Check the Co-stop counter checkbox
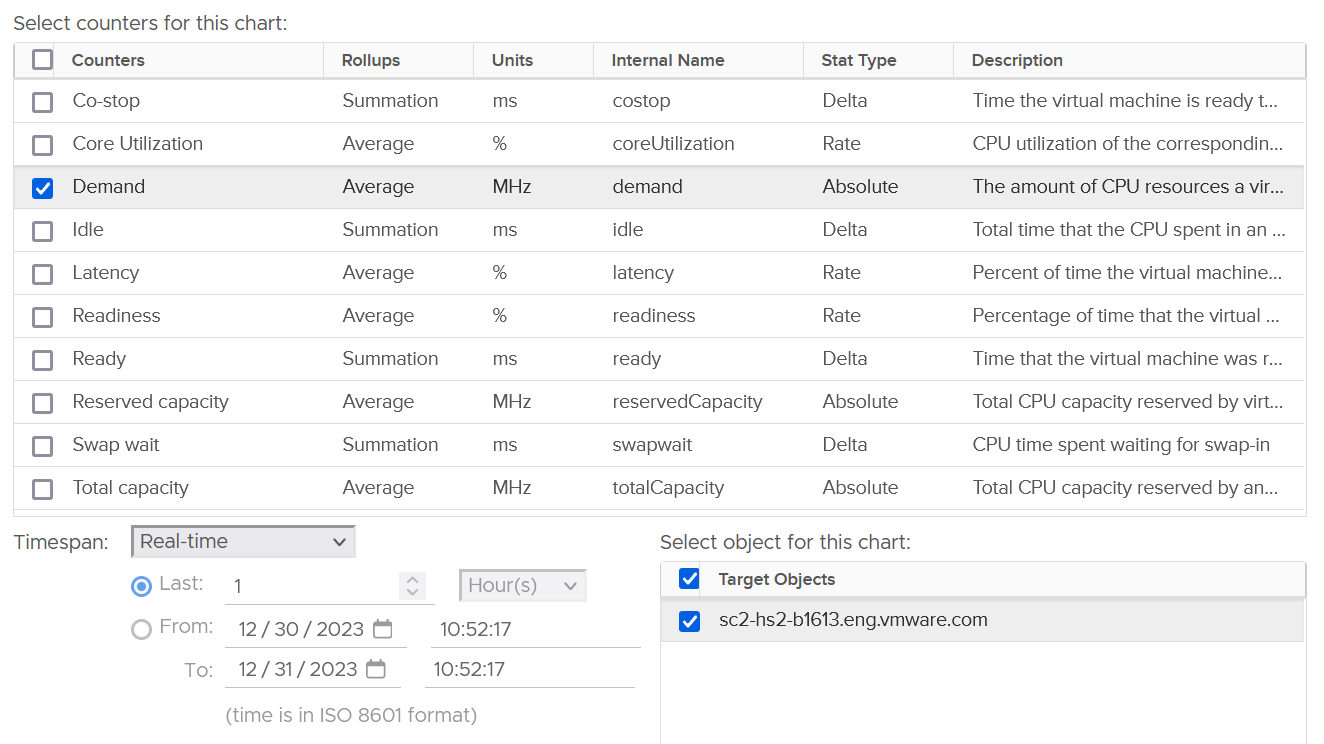1324x744 pixels. (x=42, y=102)
